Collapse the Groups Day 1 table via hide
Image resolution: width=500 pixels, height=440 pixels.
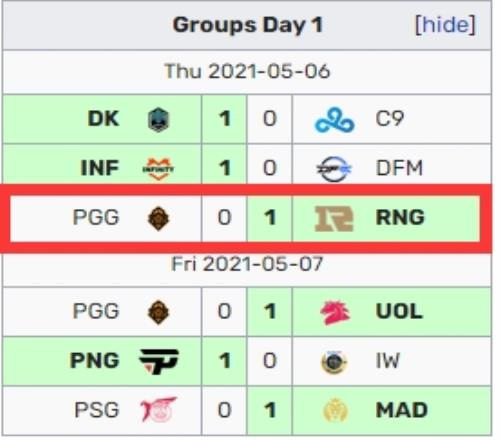pyautogui.click(x=445, y=25)
